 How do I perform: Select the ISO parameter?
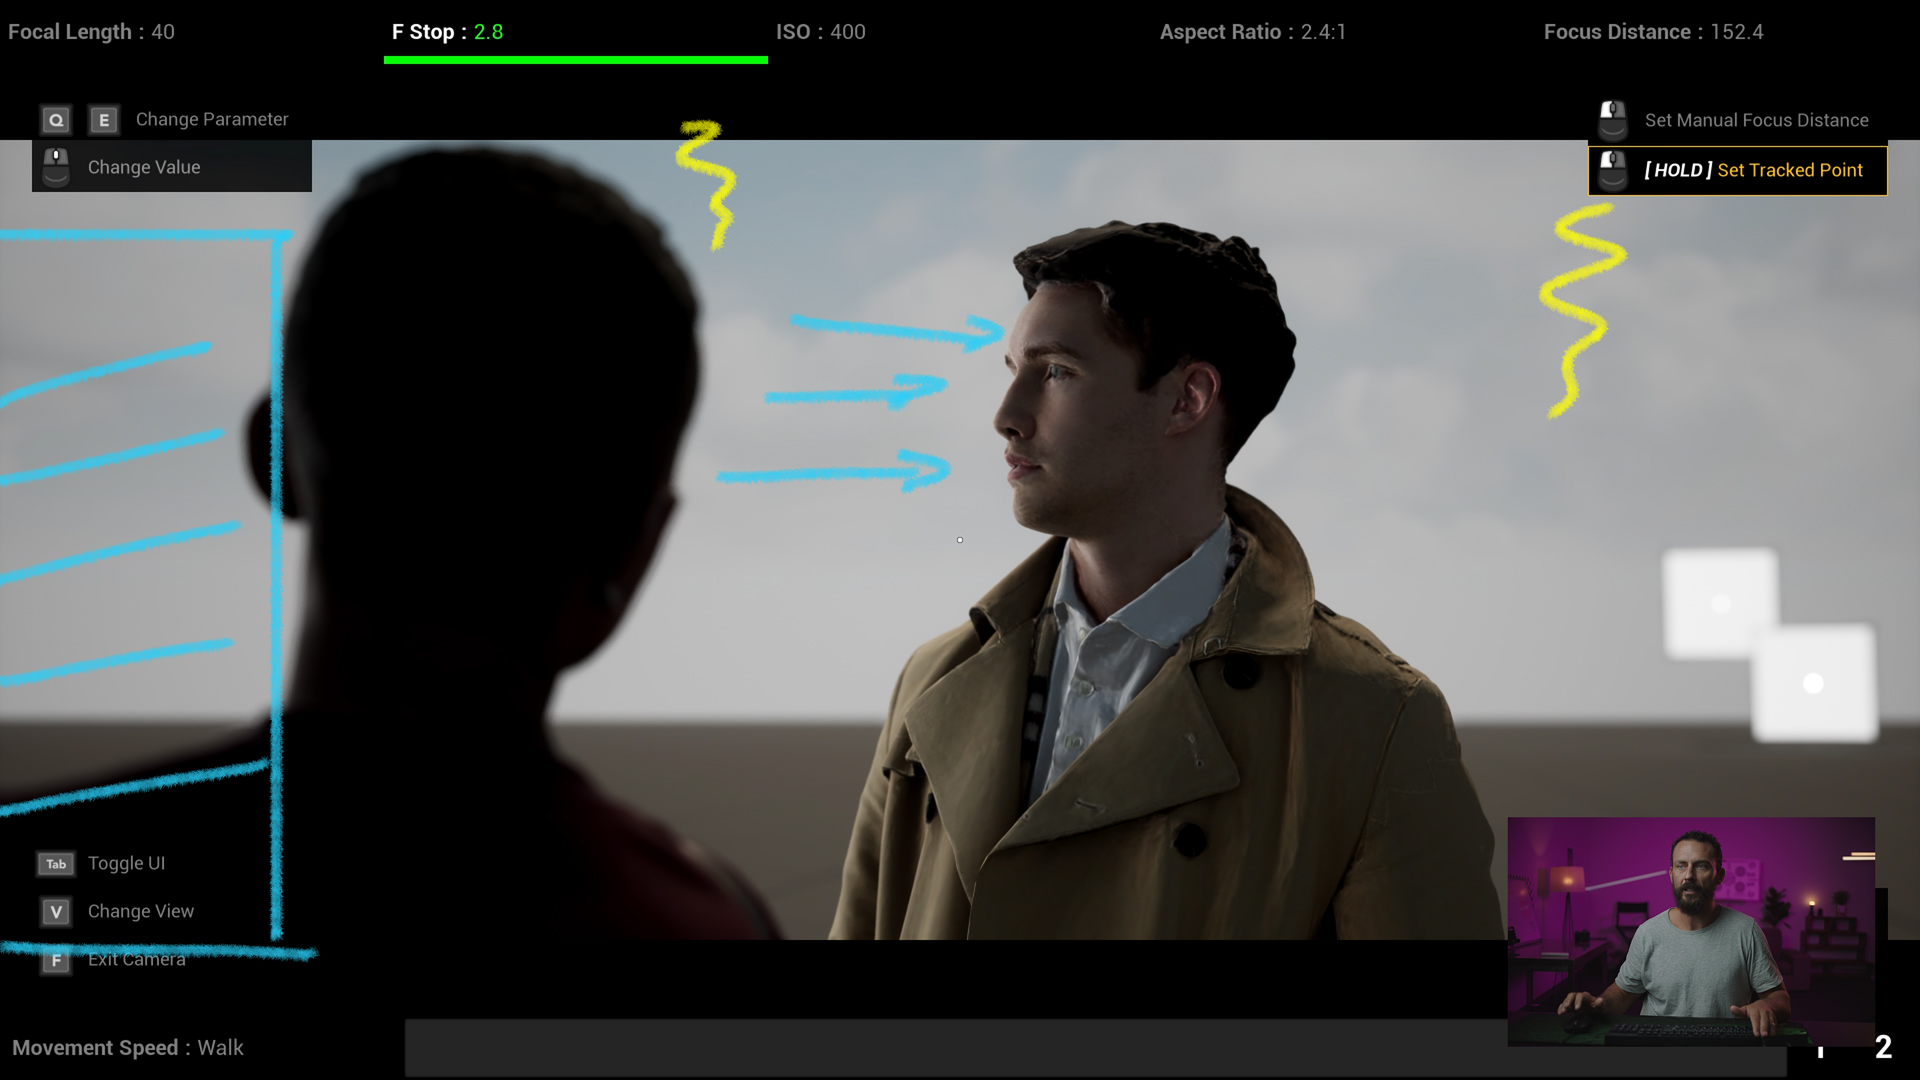820,32
